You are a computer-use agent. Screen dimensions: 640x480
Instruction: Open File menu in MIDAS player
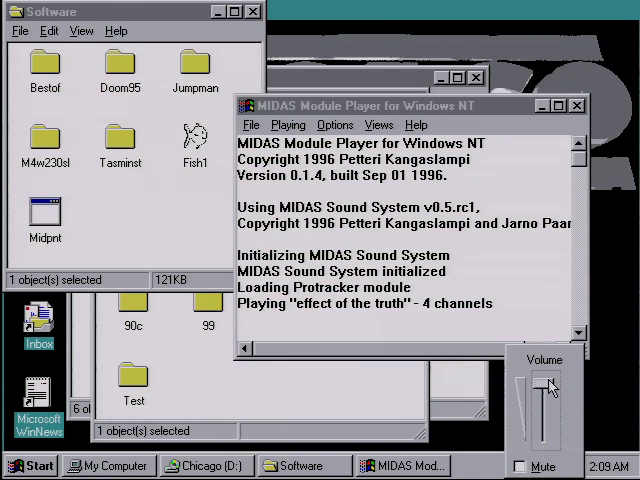pos(251,125)
